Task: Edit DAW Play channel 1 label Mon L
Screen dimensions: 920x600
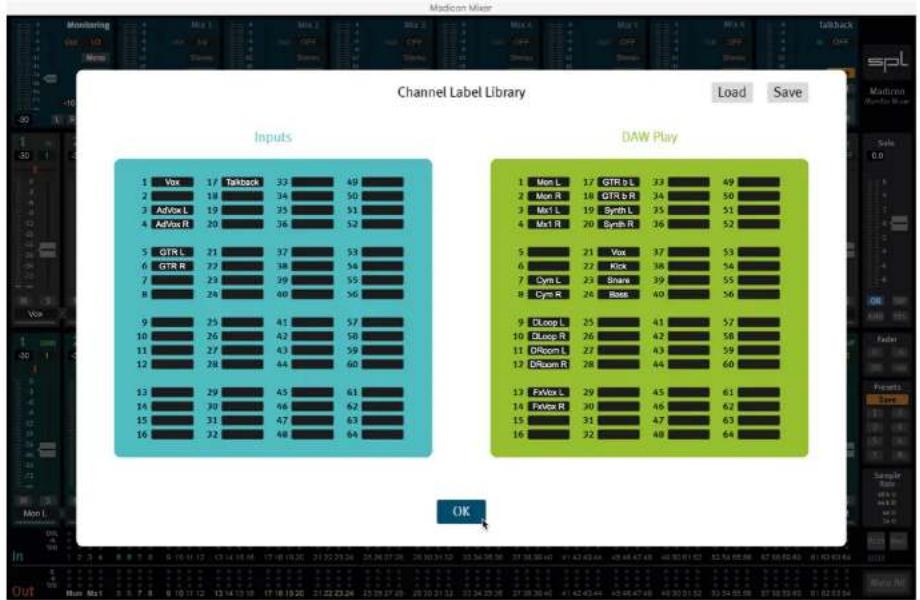Action: [x=549, y=182]
